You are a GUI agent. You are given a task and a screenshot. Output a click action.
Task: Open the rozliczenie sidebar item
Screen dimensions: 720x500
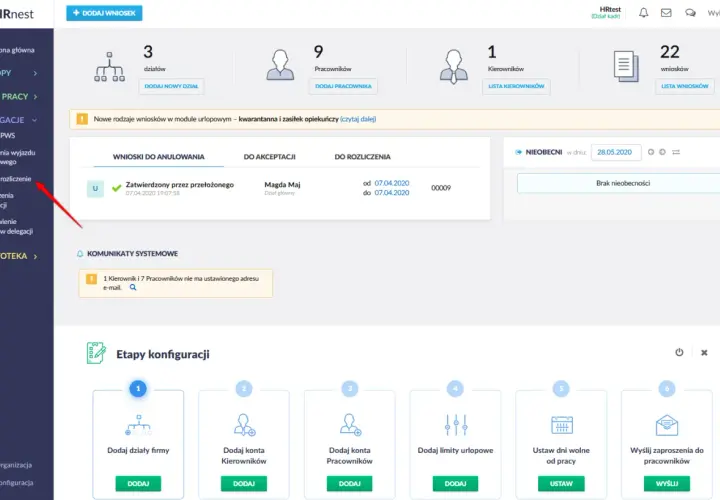(x=16, y=179)
